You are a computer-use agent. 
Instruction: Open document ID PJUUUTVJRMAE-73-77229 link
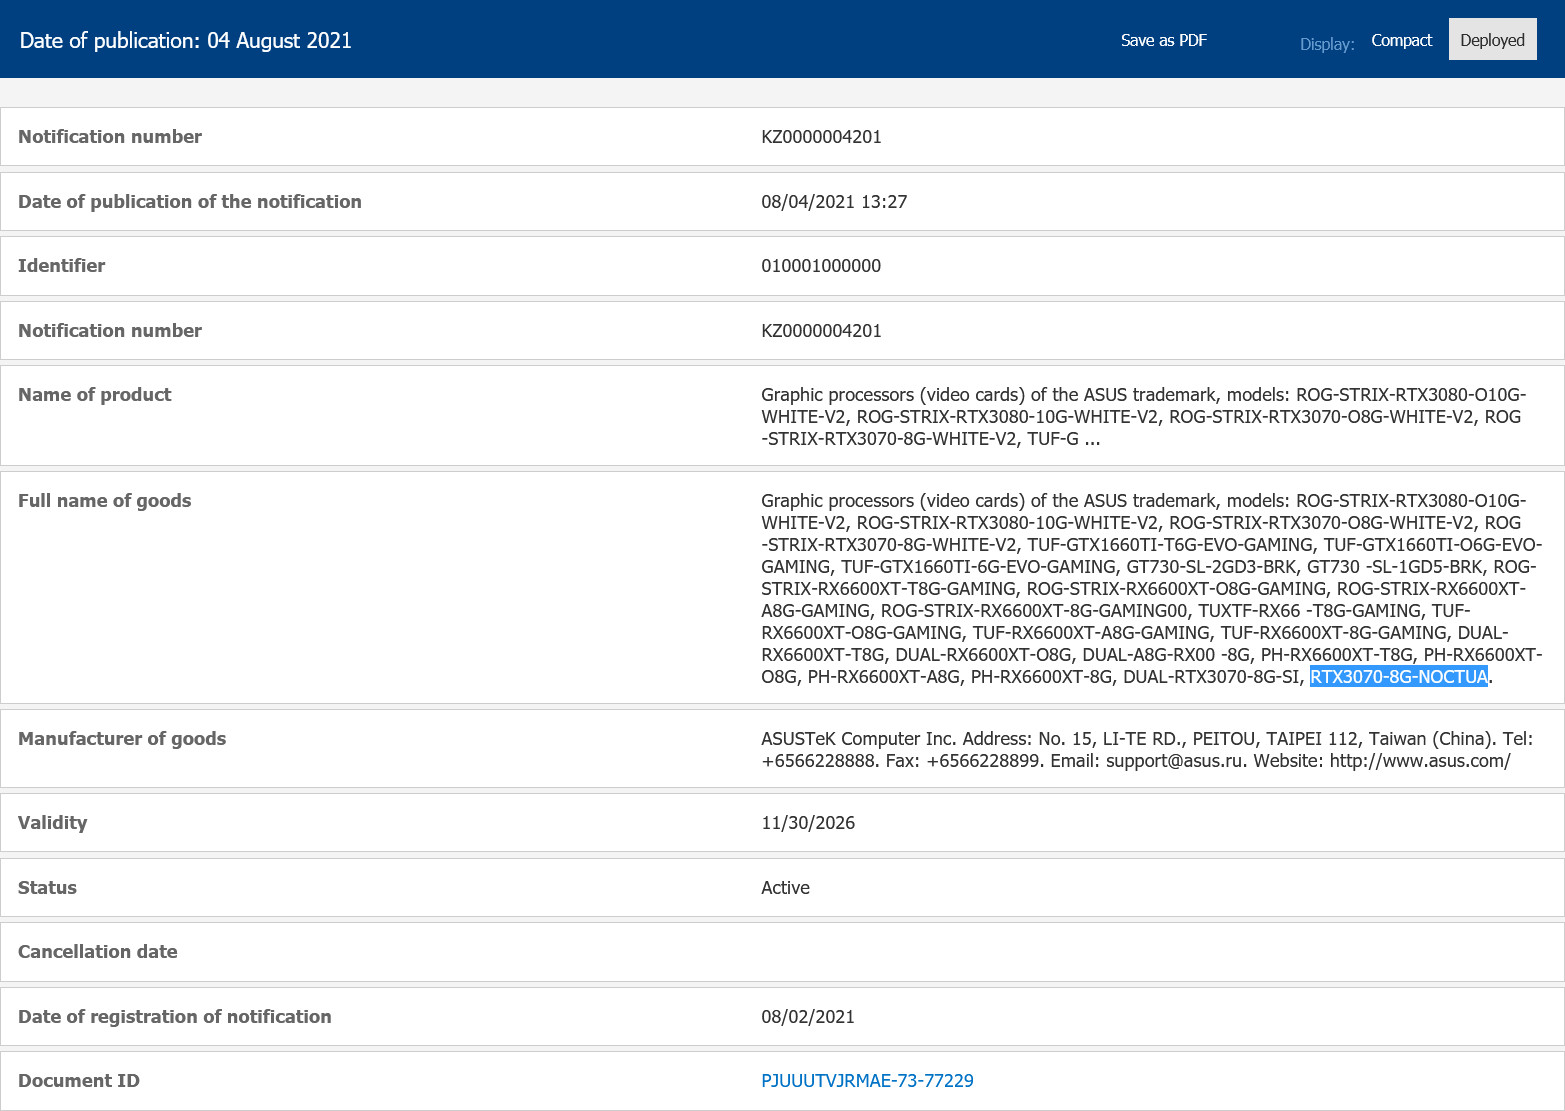pos(867,1081)
